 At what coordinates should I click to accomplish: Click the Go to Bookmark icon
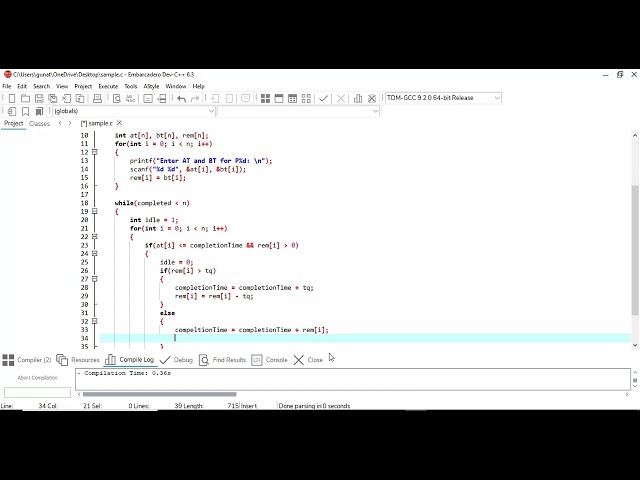(x=39, y=111)
